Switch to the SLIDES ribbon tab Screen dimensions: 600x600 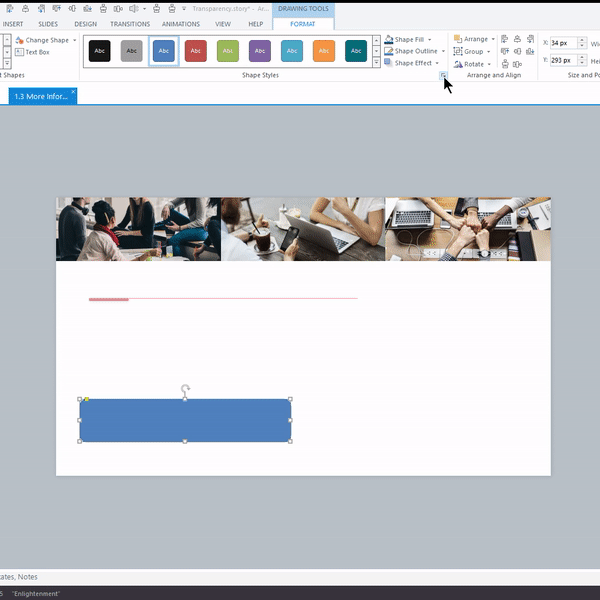pos(48,24)
